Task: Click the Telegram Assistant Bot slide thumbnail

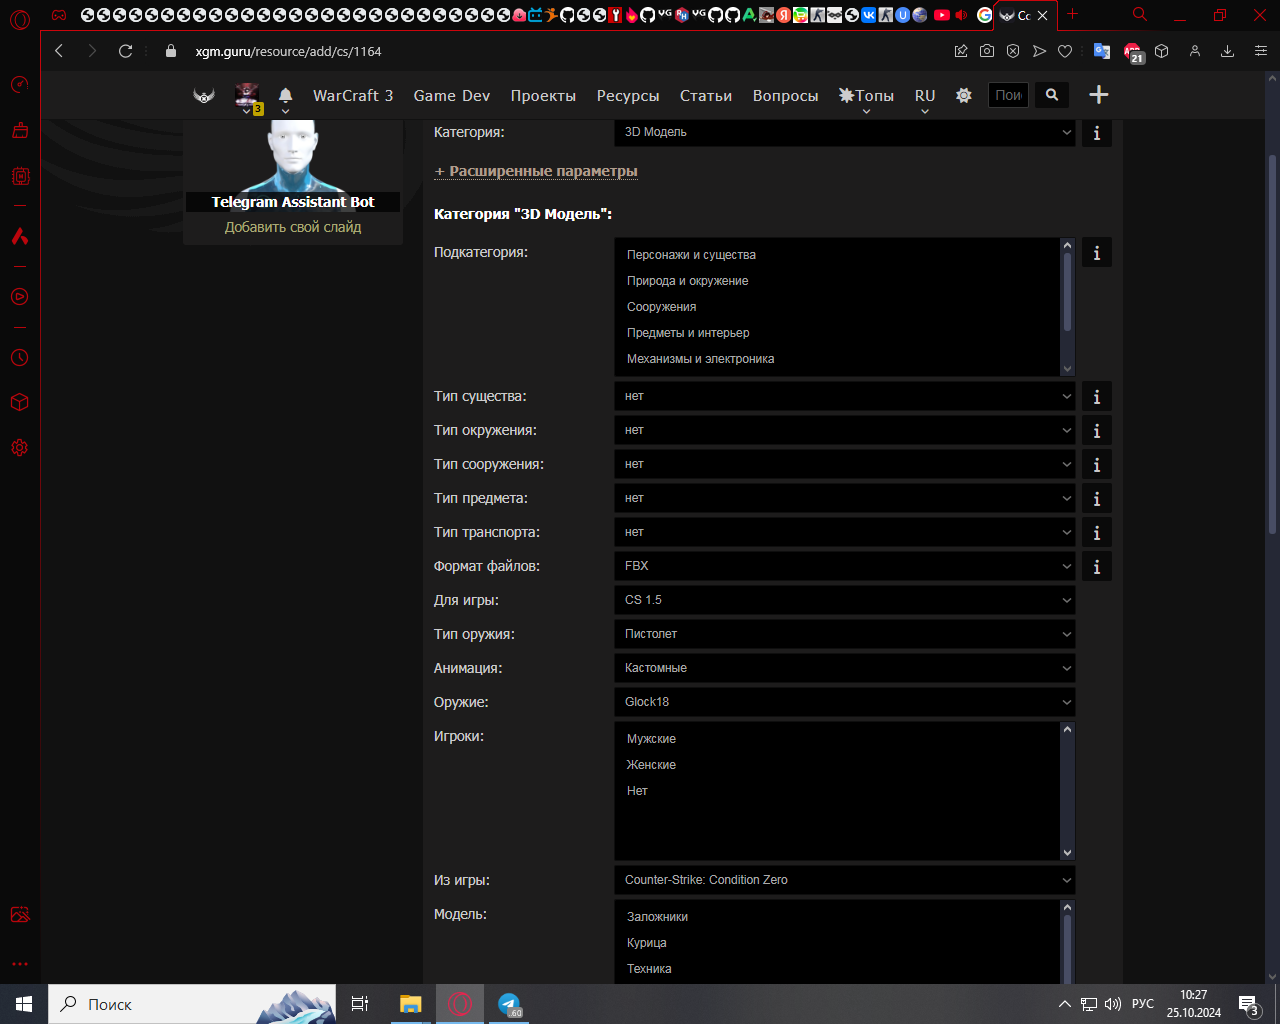Action: (x=293, y=166)
